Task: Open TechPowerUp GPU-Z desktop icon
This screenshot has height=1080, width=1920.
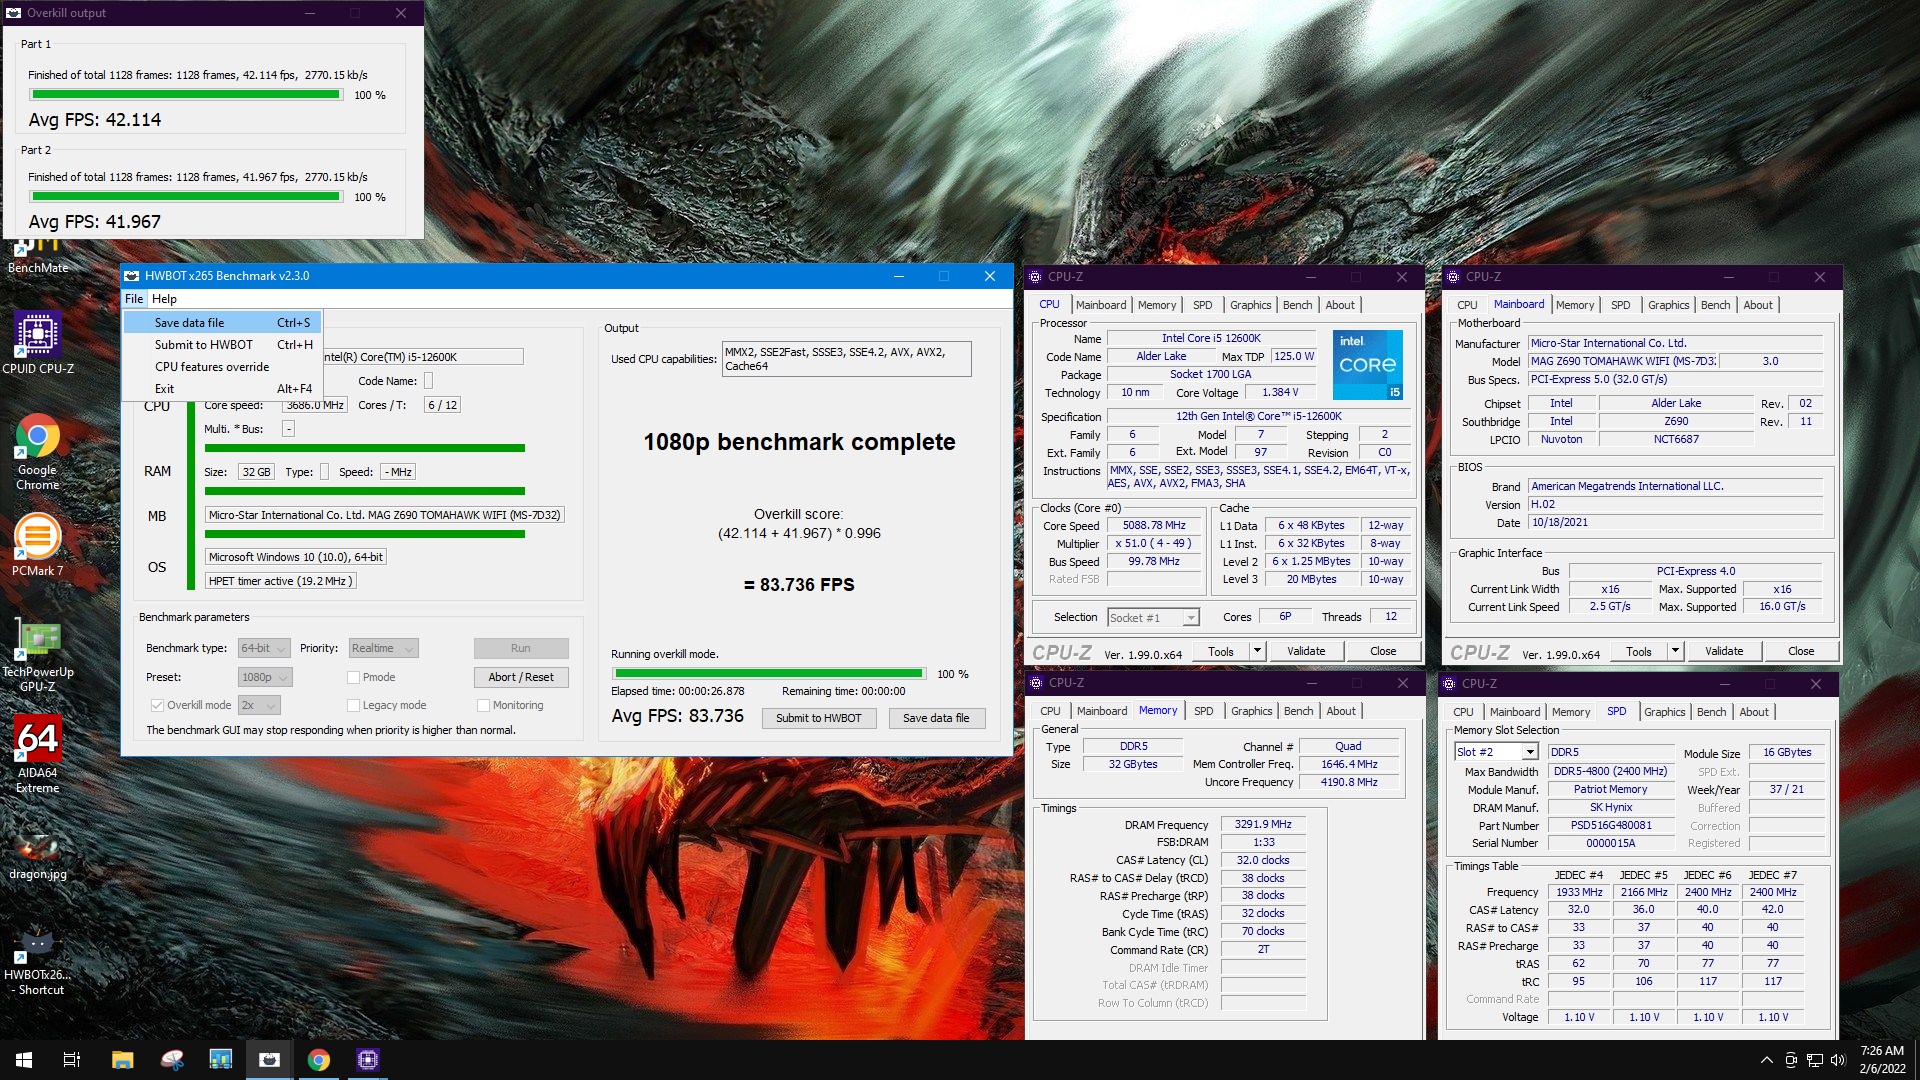Action: click(x=38, y=655)
